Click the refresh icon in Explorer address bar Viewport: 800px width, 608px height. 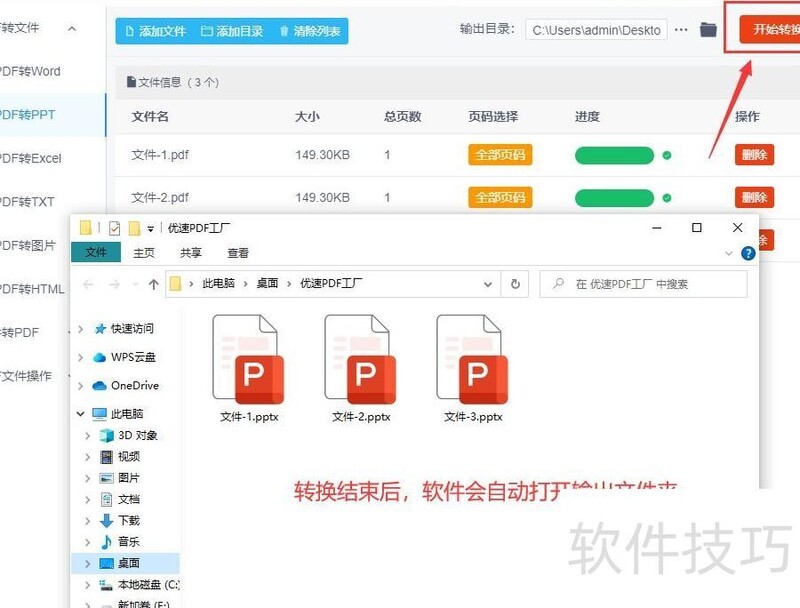tap(515, 284)
